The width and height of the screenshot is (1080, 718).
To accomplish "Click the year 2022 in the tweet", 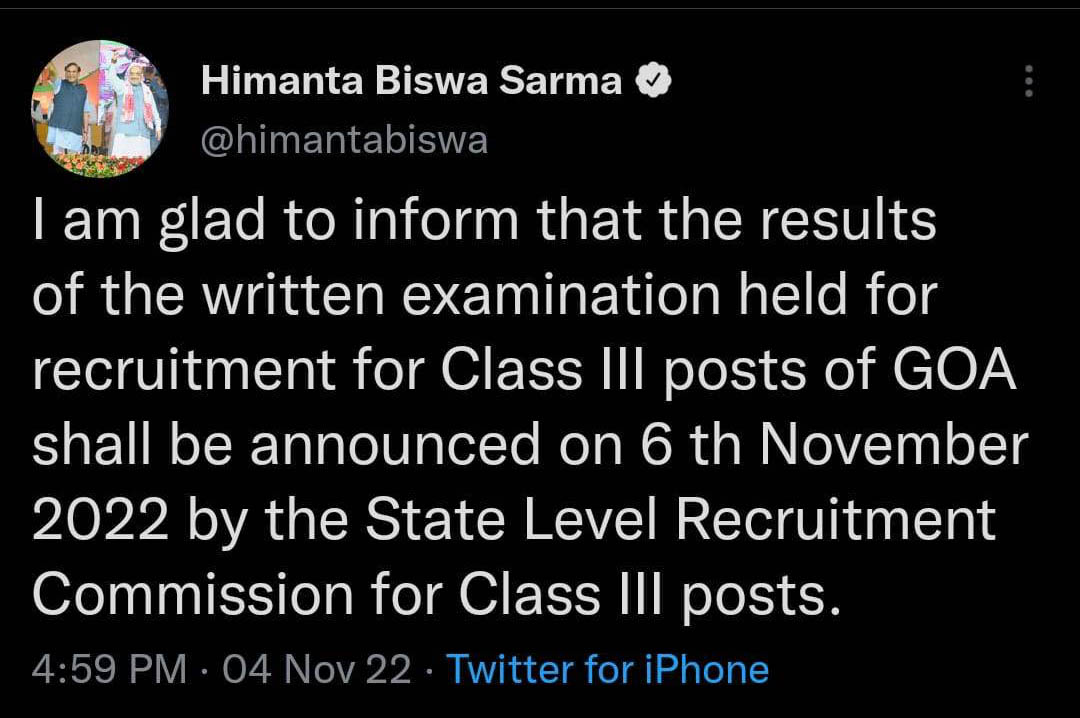I will pos(101,519).
